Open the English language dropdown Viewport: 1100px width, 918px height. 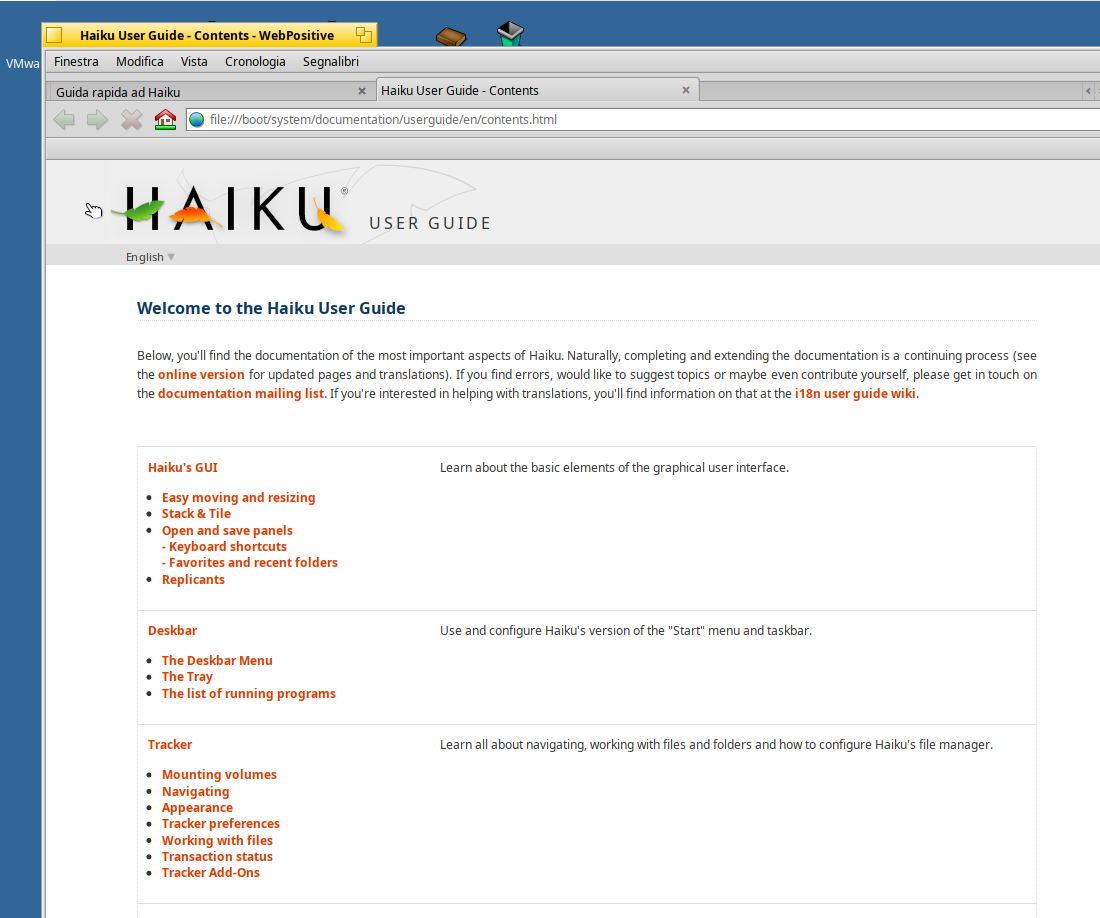click(150, 257)
